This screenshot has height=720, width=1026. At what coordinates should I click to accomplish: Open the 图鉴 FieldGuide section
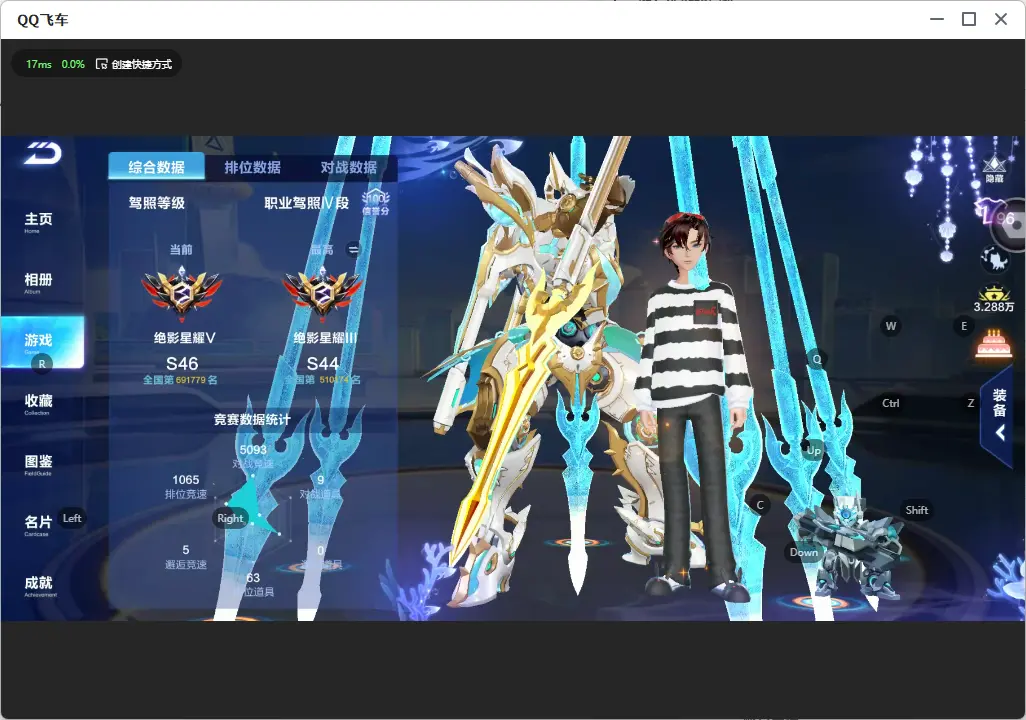(x=39, y=464)
